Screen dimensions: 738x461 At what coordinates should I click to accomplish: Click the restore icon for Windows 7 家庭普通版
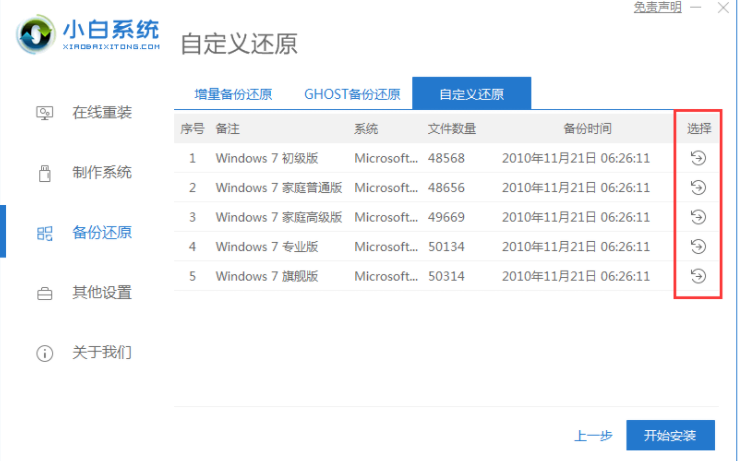pos(698,187)
